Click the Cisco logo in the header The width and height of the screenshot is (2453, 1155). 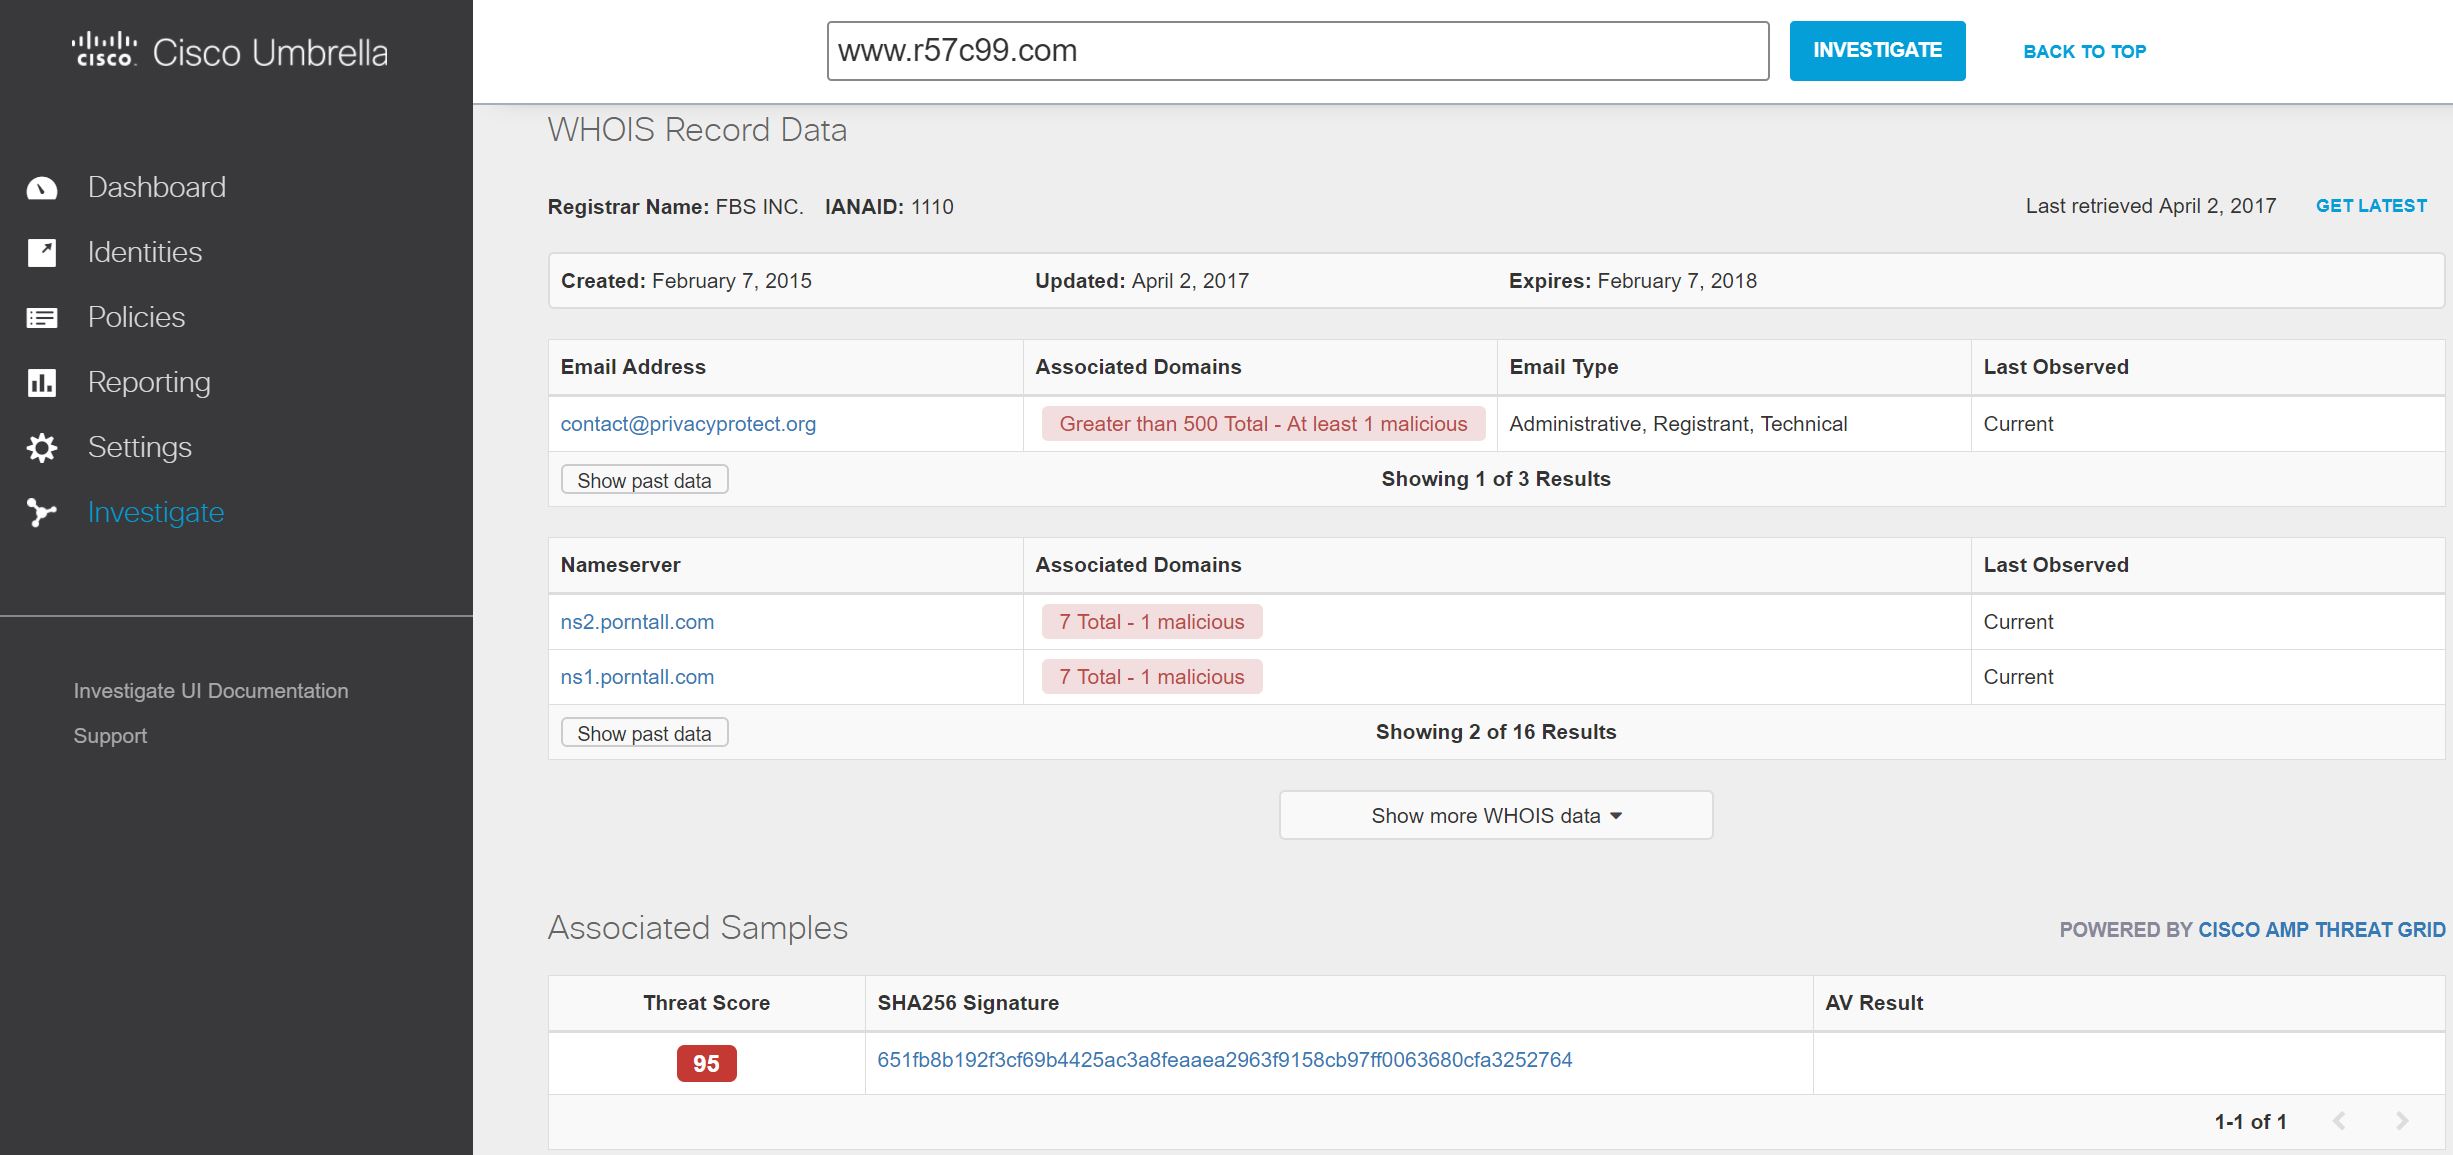tap(104, 50)
